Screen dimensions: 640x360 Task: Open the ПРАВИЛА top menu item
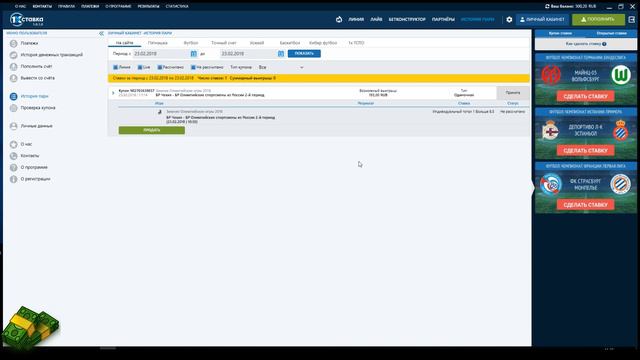tap(67, 7)
